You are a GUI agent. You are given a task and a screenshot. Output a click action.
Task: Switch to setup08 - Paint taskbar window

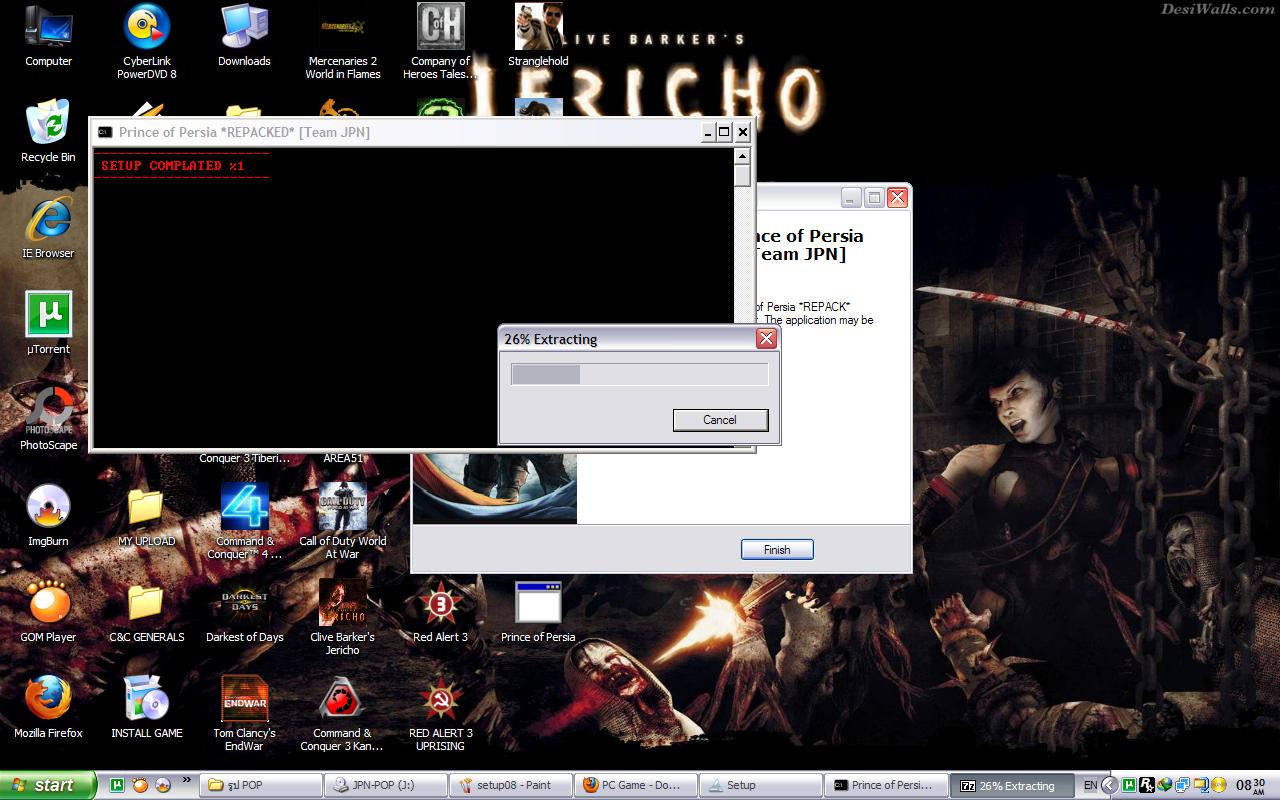510,785
